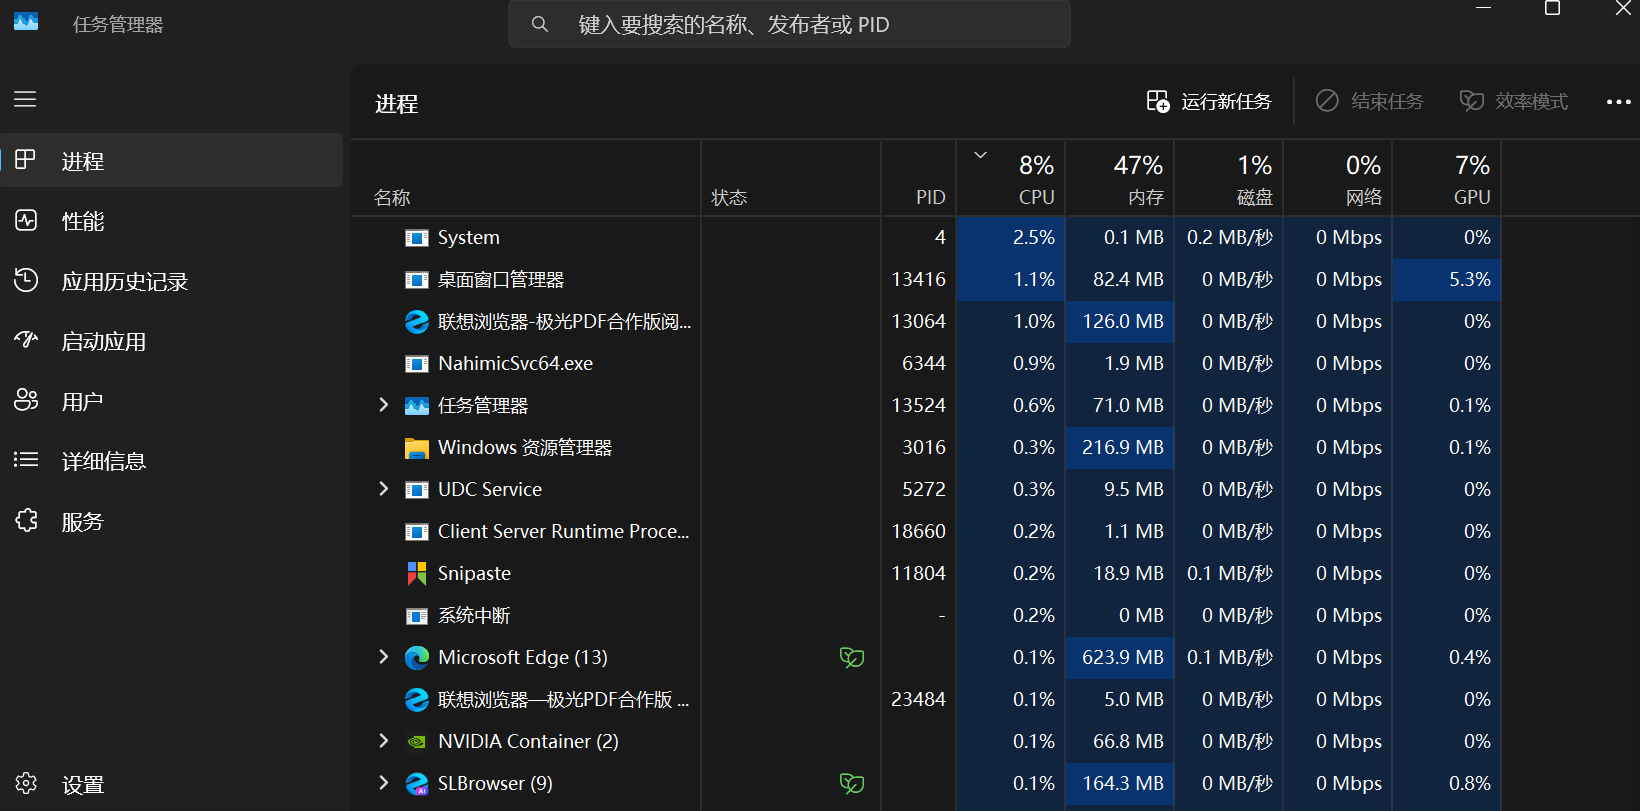Screen dimensions: 1640x811
Task: Sort by the PID column header
Action: point(918,178)
